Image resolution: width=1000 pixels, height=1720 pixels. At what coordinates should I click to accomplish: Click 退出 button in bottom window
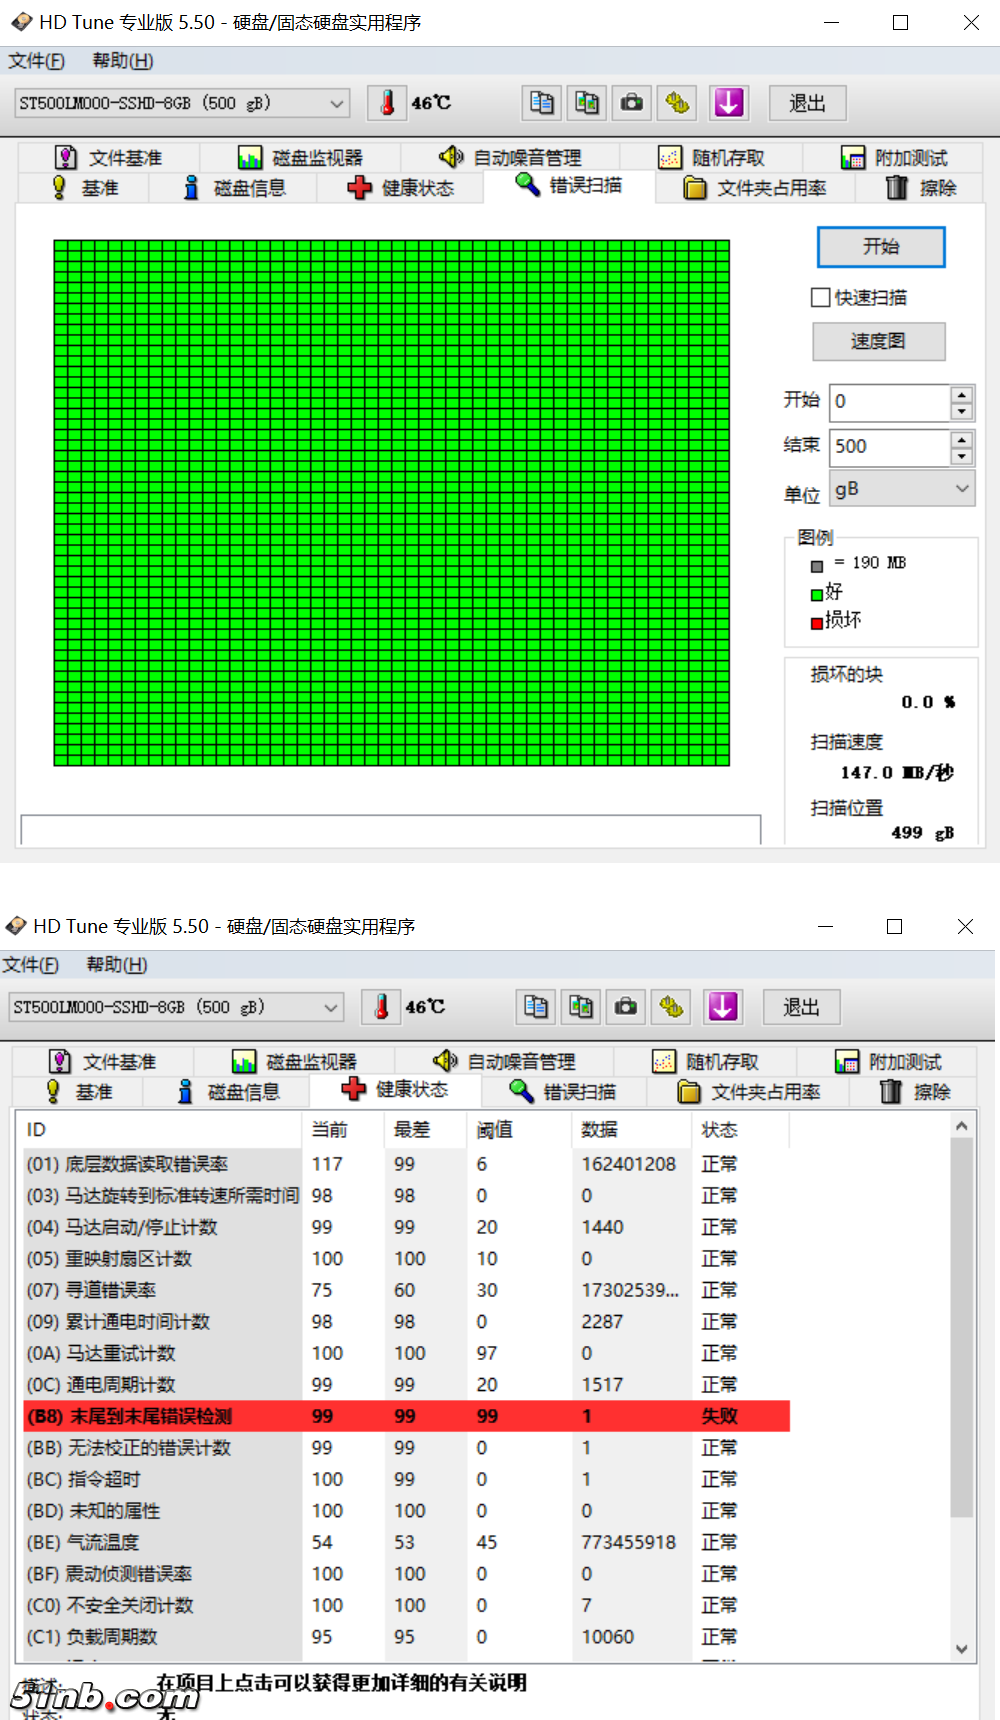point(802,1007)
